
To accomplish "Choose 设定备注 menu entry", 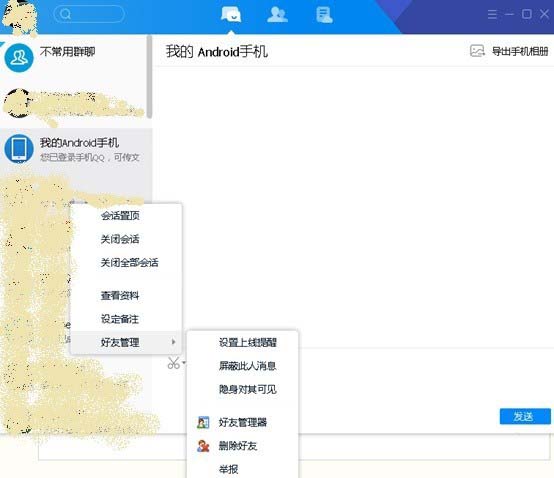I will [126, 319].
